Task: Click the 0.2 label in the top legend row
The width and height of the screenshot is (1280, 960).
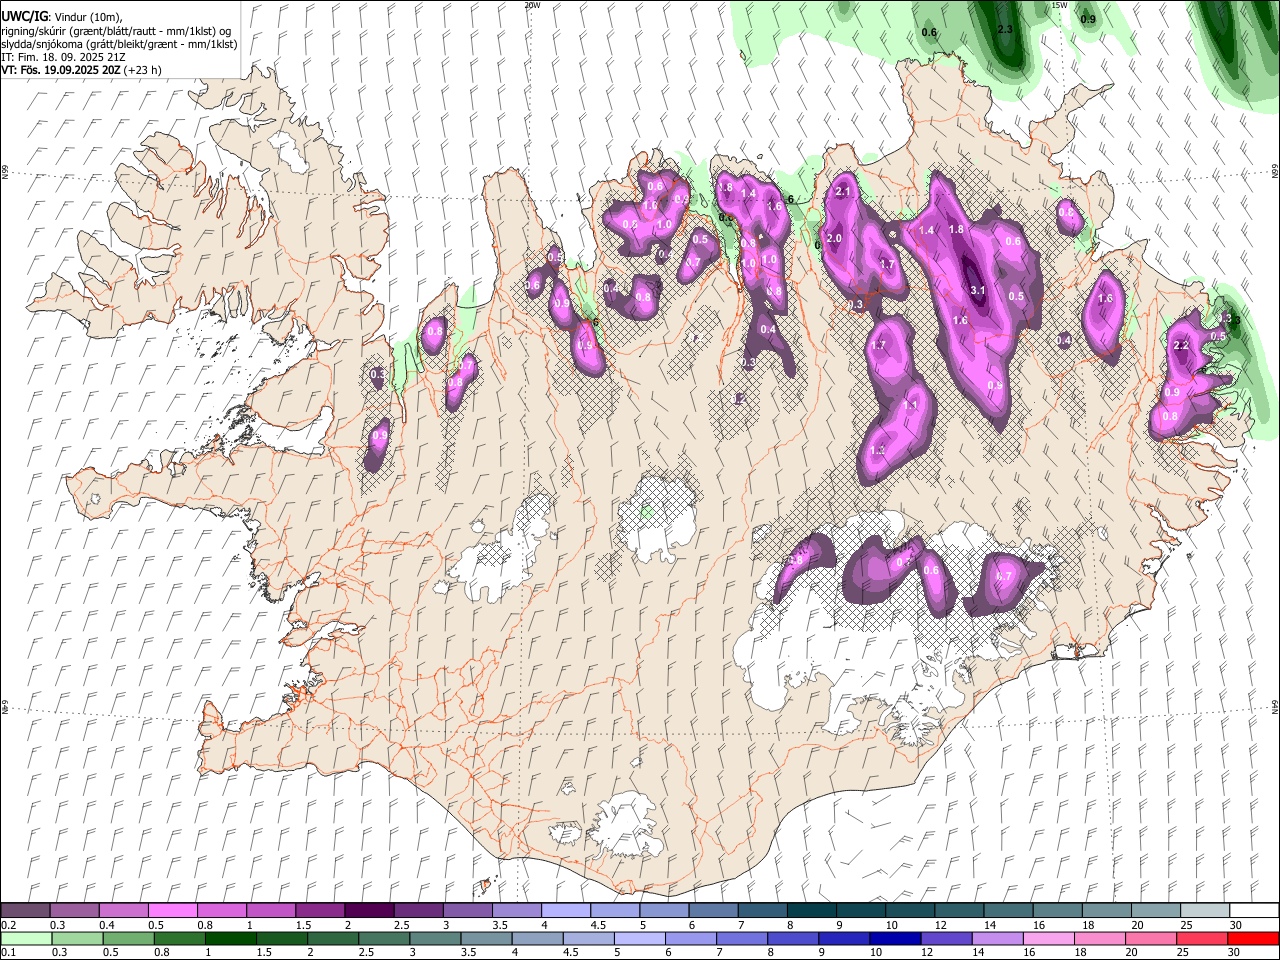Action: click(8, 925)
